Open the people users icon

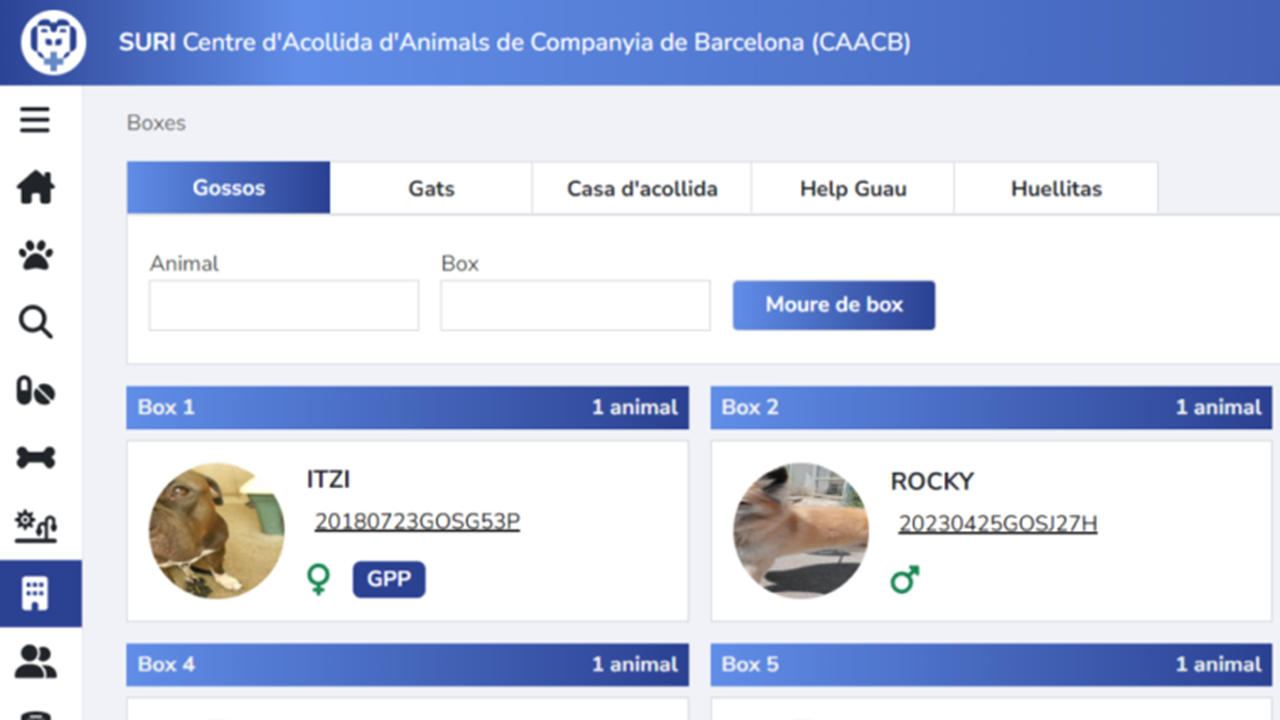pos(36,661)
